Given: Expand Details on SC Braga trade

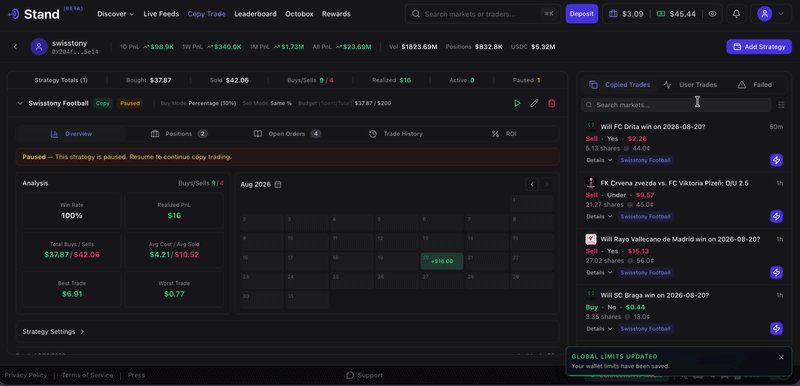Looking at the screenshot, I should (x=599, y=328).
